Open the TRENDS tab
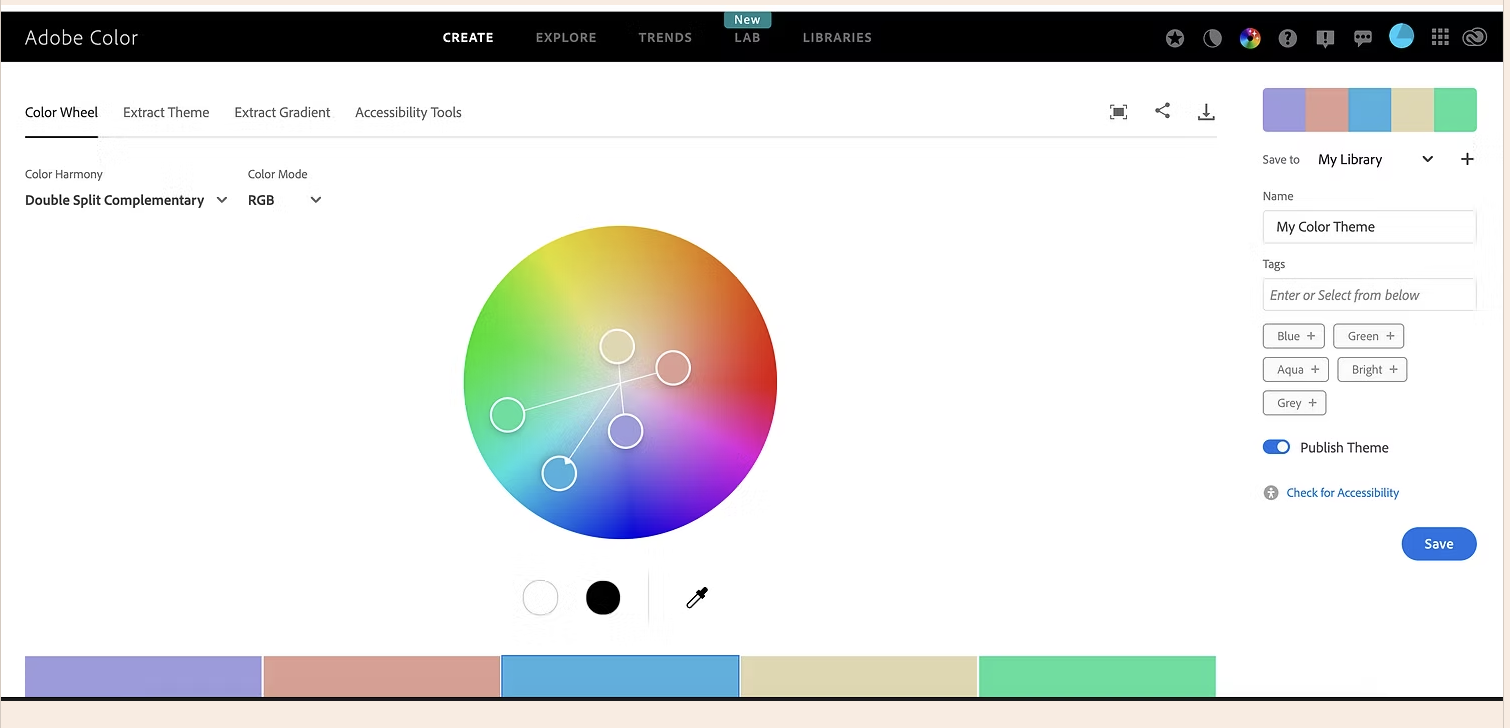The height and width of the screenshot is (728, 1510). 665,38
